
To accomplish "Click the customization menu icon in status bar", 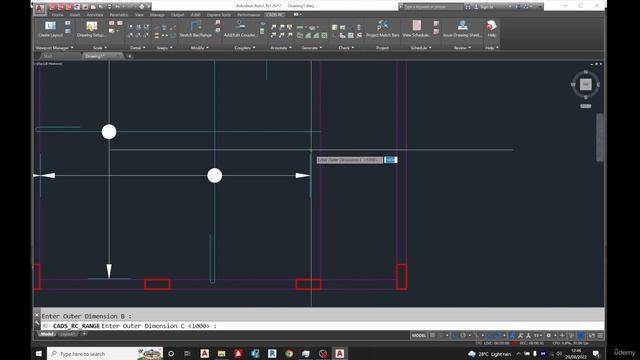I will (x=600, y=336).
